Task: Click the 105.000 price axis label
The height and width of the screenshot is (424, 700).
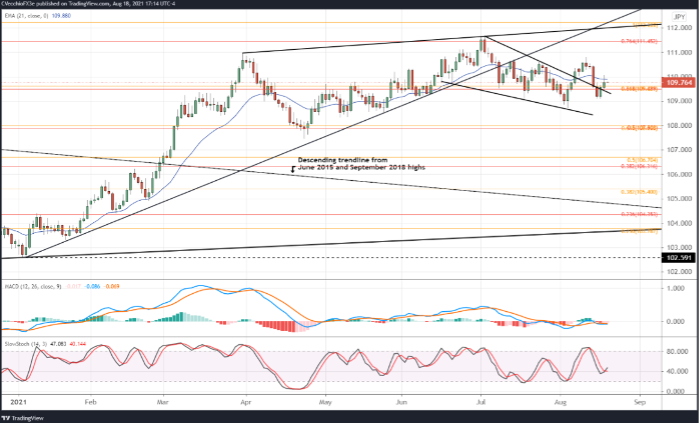Action: coord(677,199)
